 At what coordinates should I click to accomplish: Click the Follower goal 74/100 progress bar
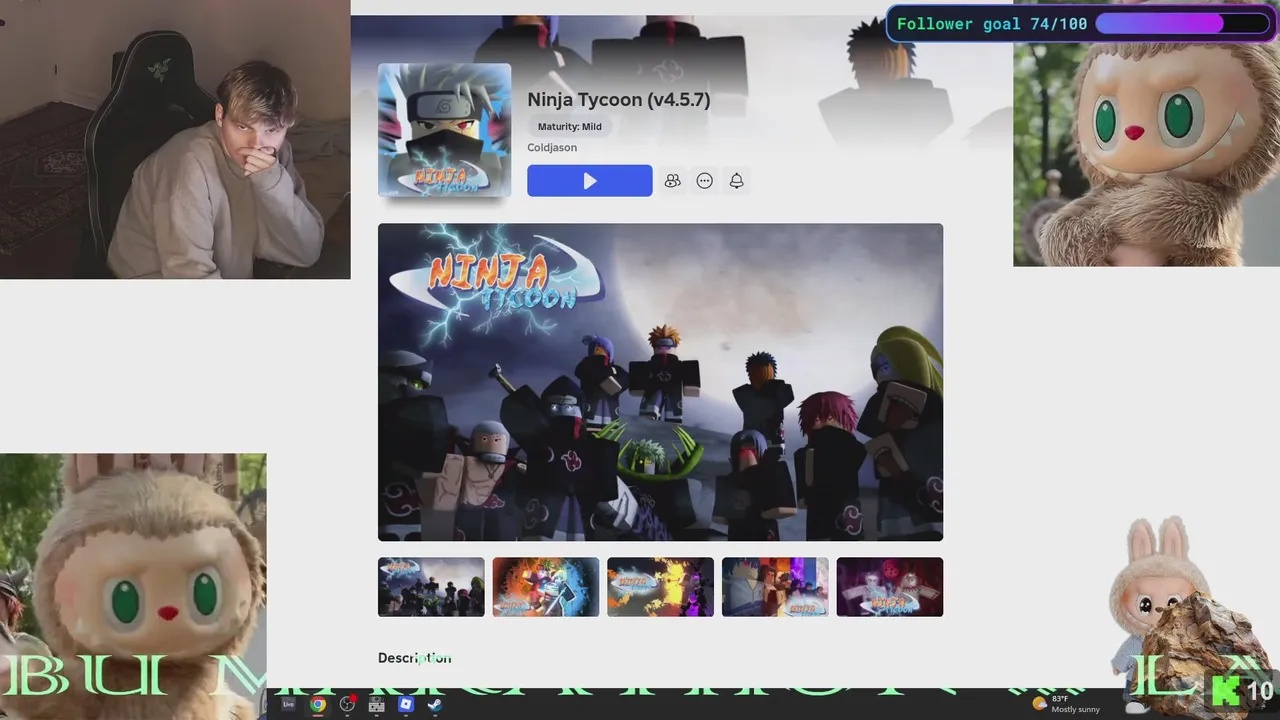pyautogui.click(x=1183, y=23)
